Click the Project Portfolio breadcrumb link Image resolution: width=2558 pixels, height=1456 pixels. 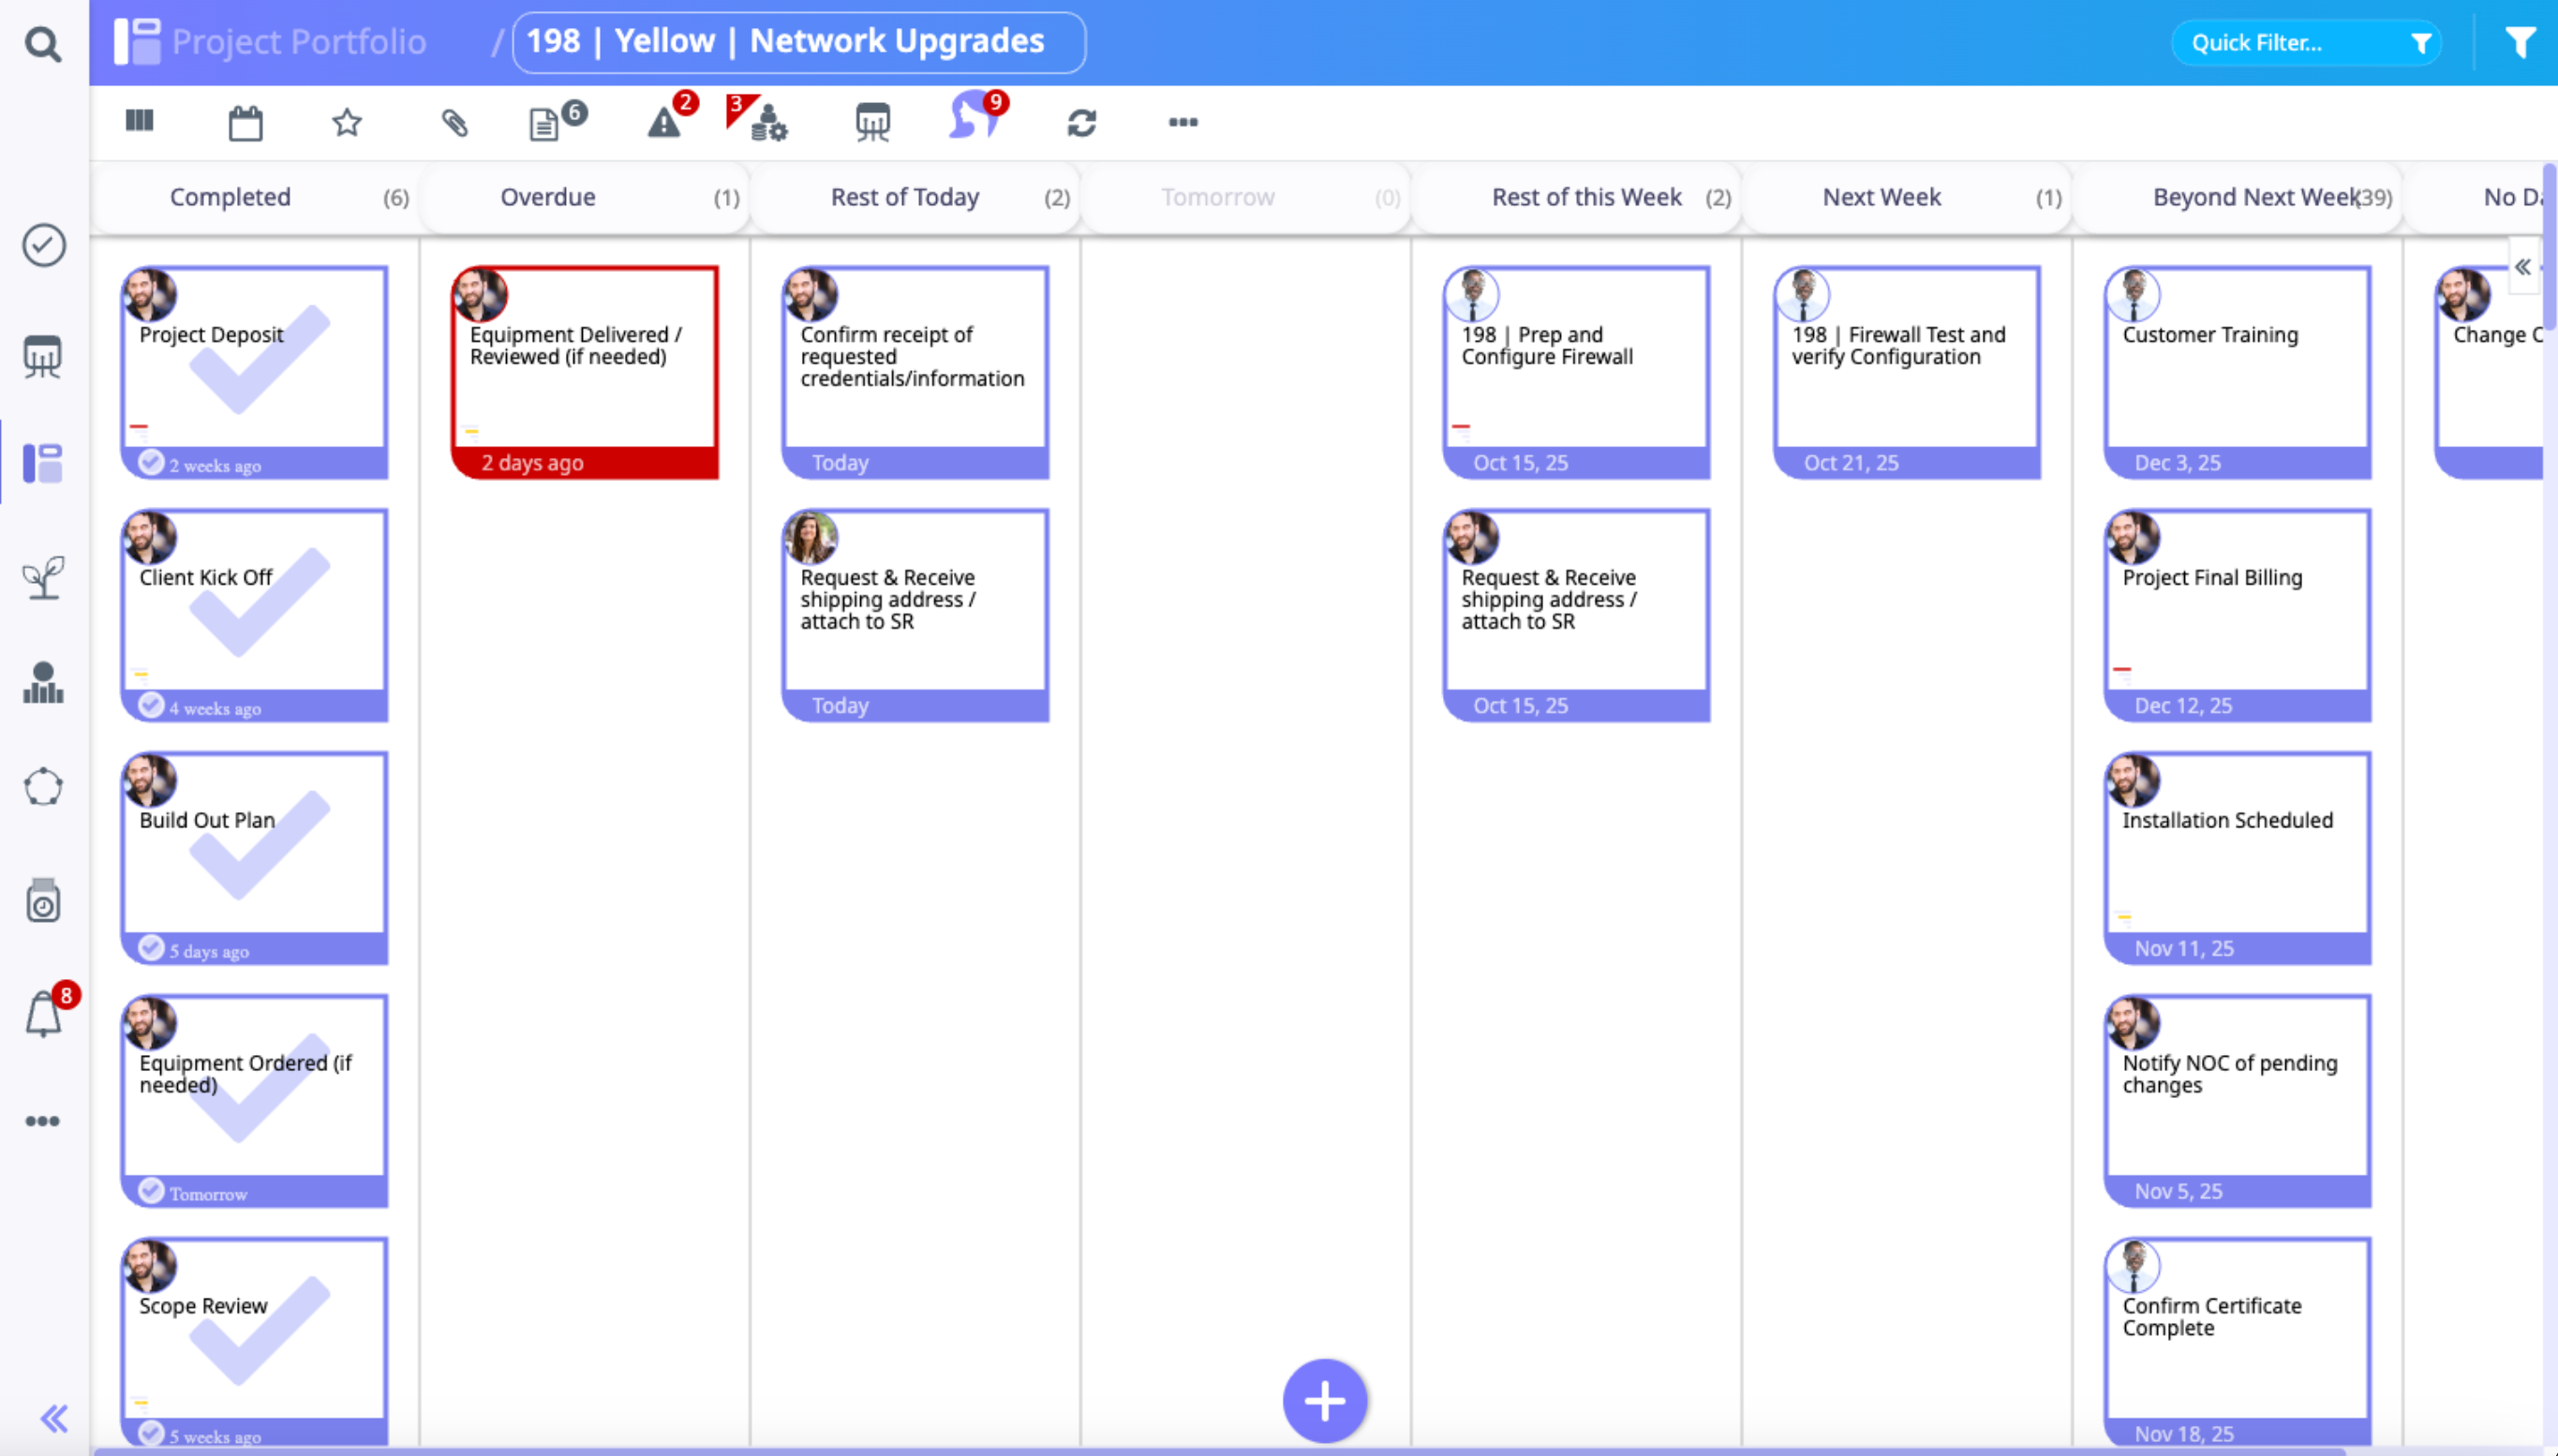click(298, 42)
